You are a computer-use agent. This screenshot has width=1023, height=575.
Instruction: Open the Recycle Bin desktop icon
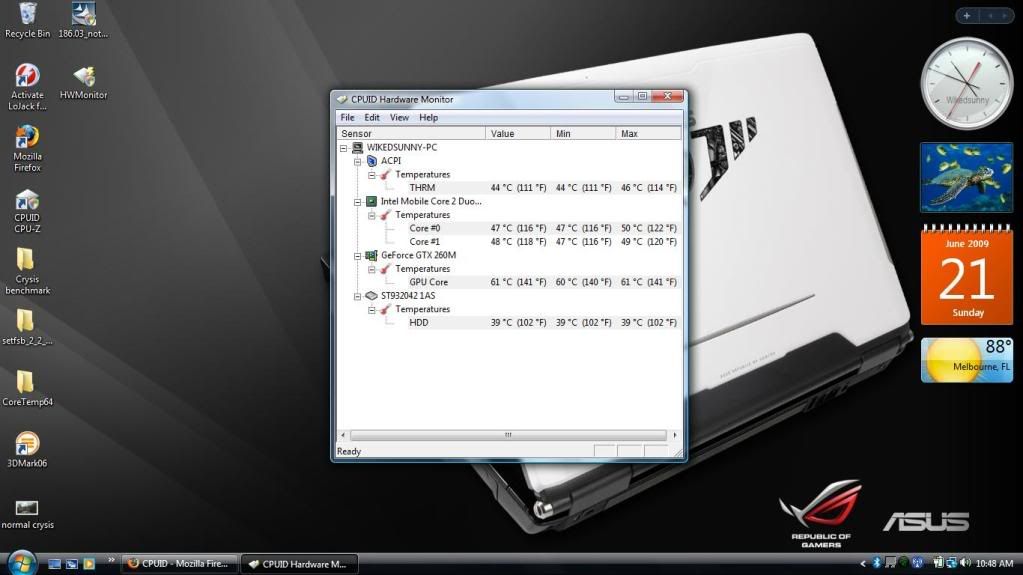coord(27,20)
